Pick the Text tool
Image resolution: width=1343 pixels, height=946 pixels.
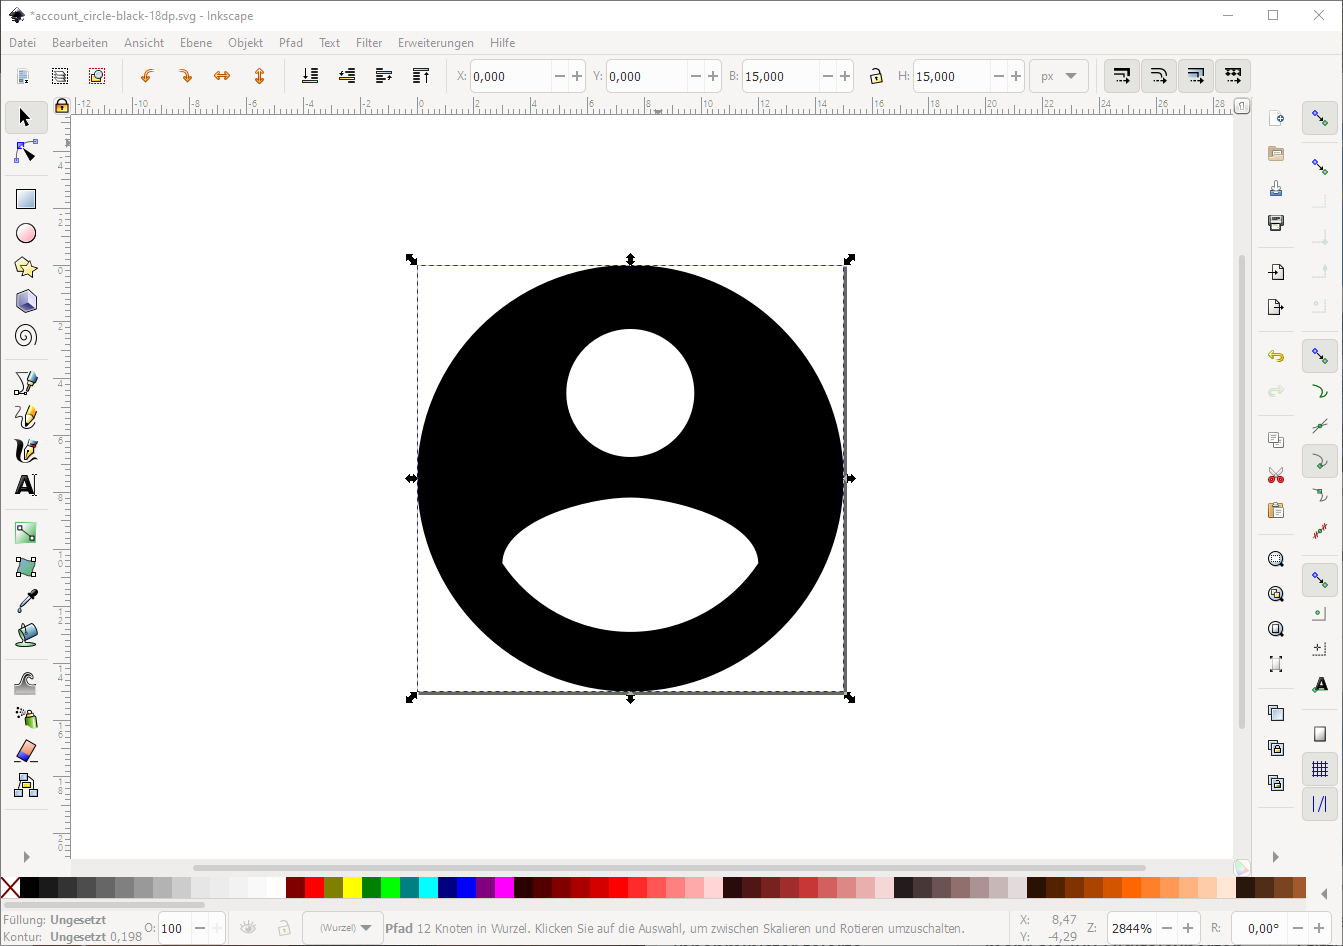pos(26,485)
